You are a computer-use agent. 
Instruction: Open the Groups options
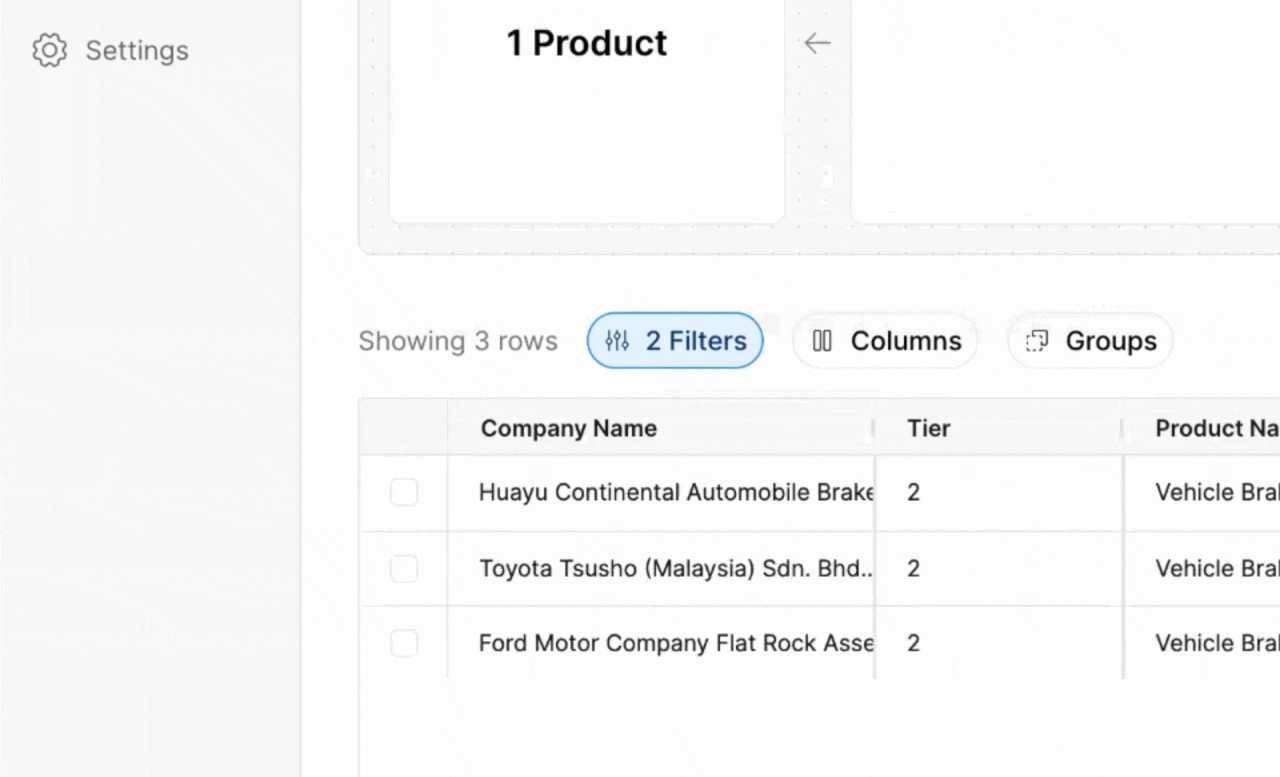point(1090,341)
